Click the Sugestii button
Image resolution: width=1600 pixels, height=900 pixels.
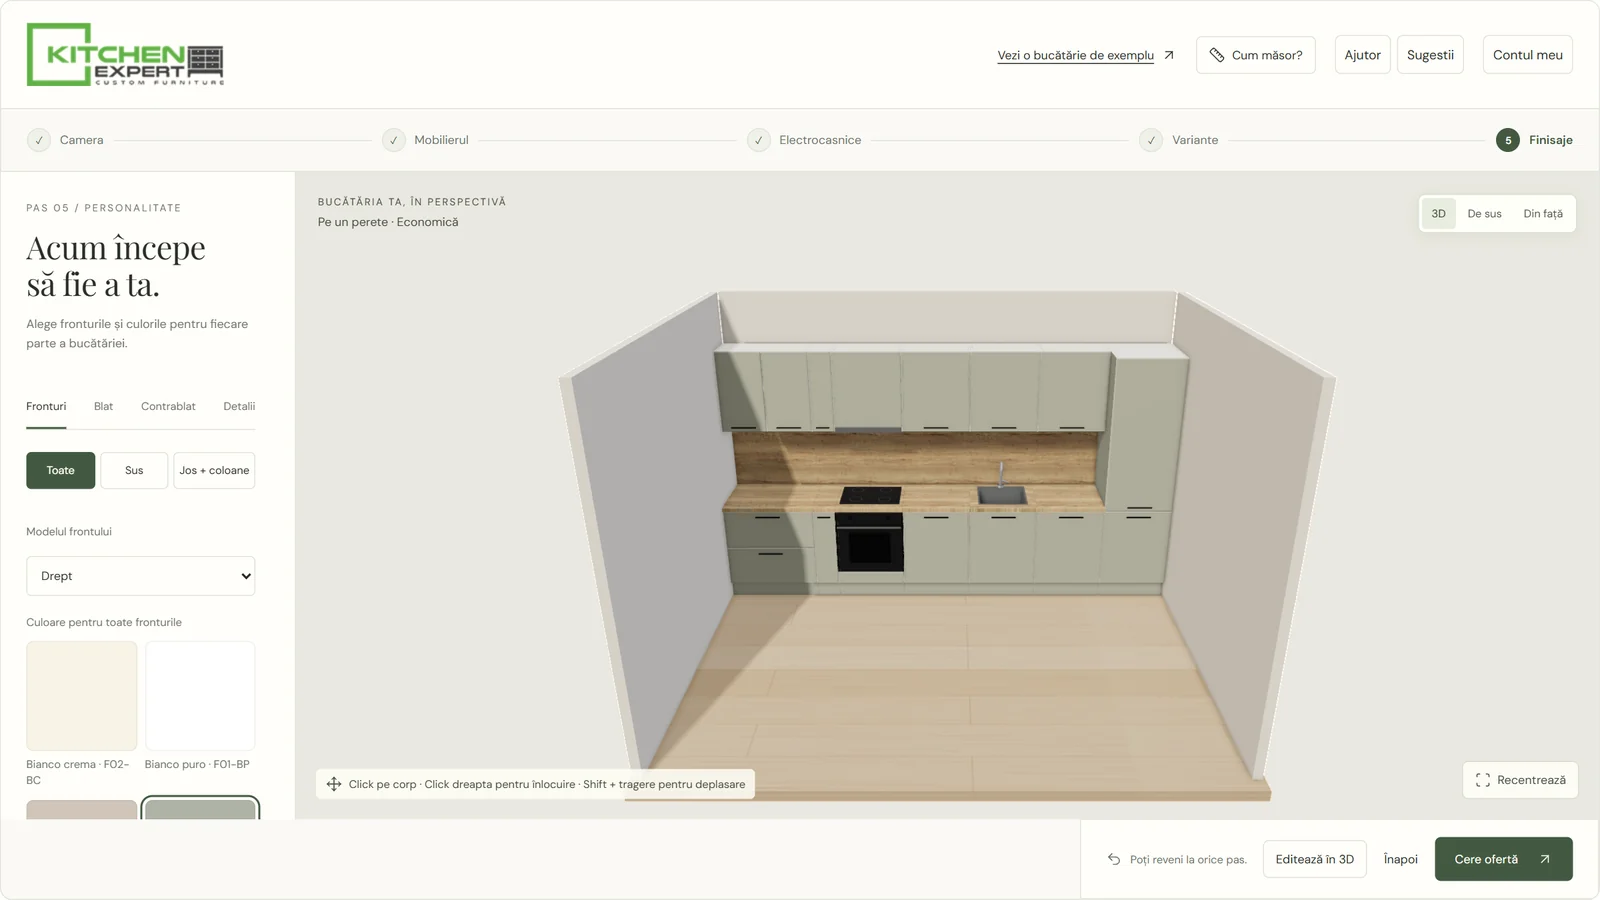[1430, 55]
